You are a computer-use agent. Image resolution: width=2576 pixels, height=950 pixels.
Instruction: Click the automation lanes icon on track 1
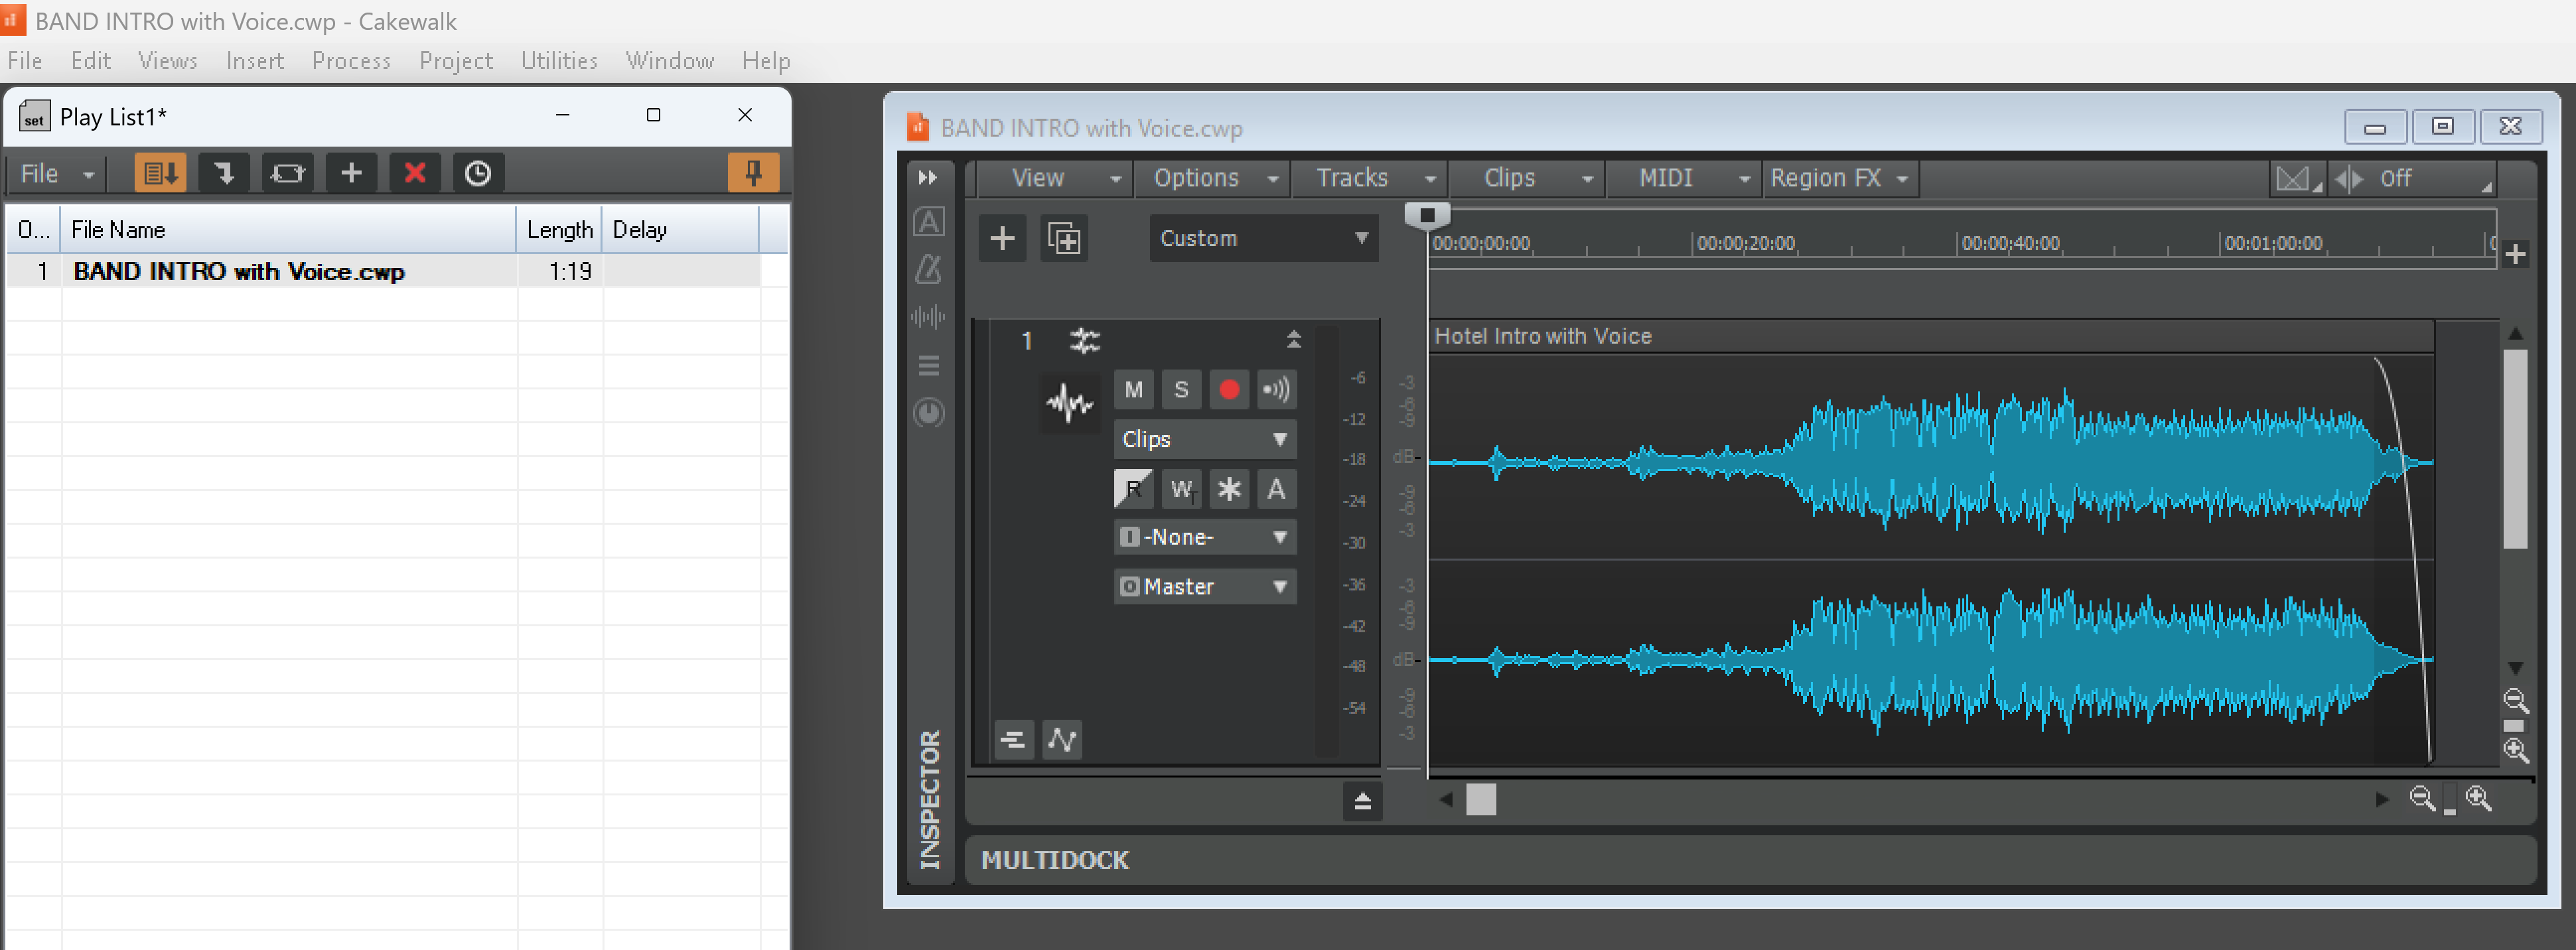pyautogui.click(x=1062, y=740)
